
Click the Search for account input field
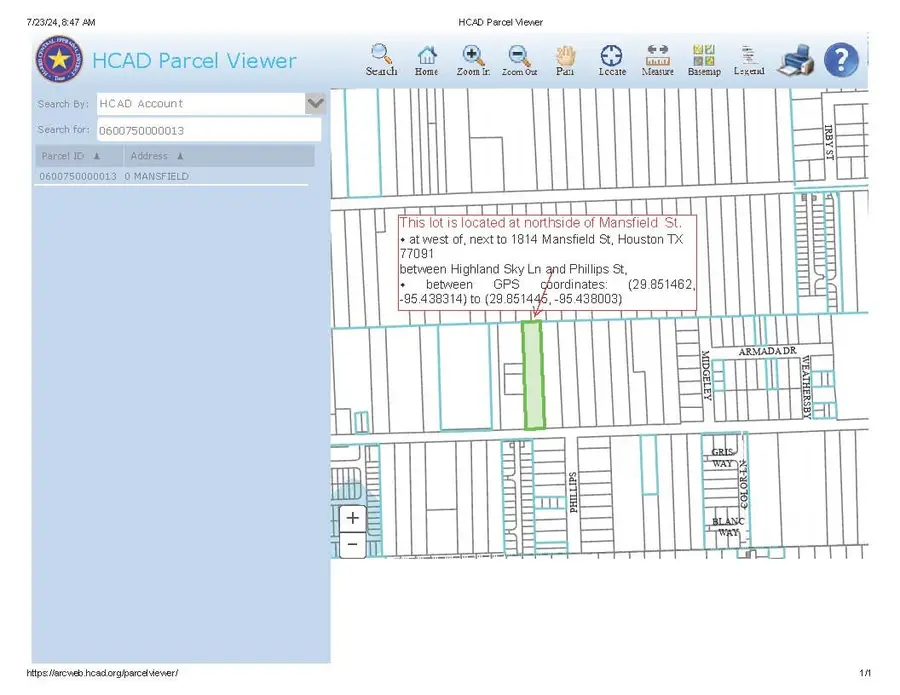pos(208,130)
